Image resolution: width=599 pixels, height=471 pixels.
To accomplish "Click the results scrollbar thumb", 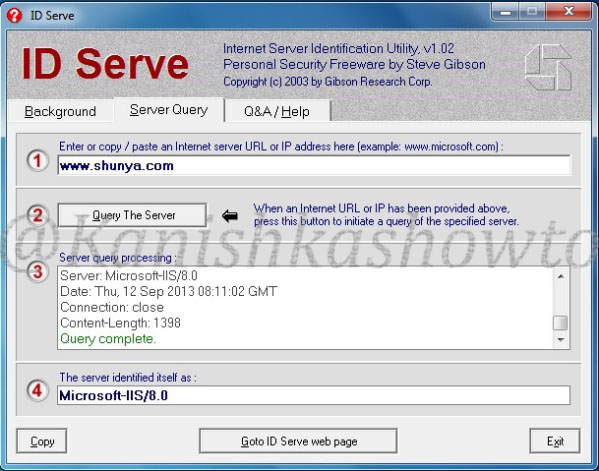I will coord(560,323).
